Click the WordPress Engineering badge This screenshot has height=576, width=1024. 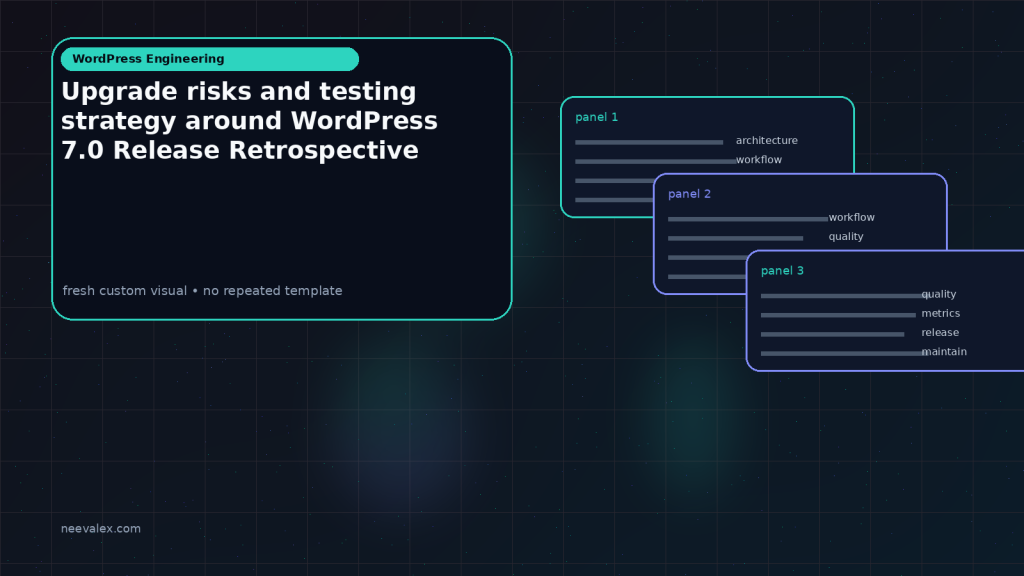pyautogui.click(x=210, y=59)
